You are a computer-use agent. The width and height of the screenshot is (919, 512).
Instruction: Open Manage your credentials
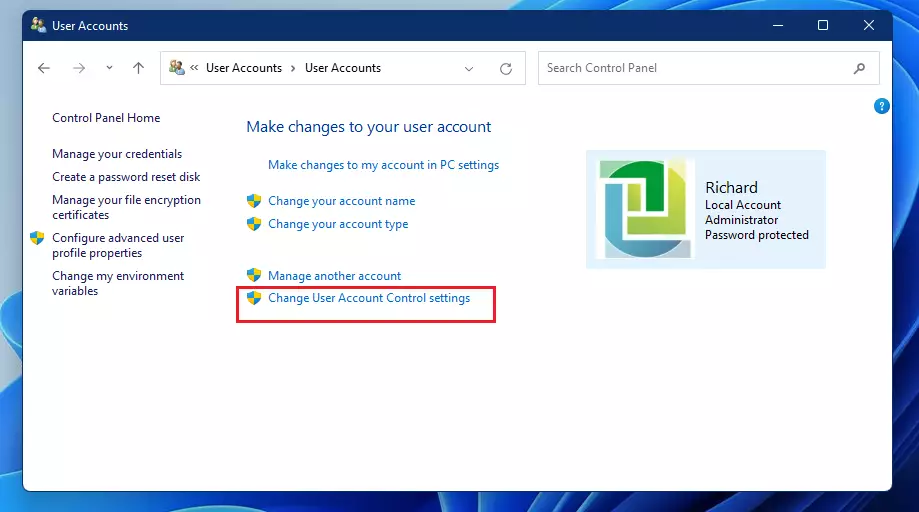click(x=117, y=153)
